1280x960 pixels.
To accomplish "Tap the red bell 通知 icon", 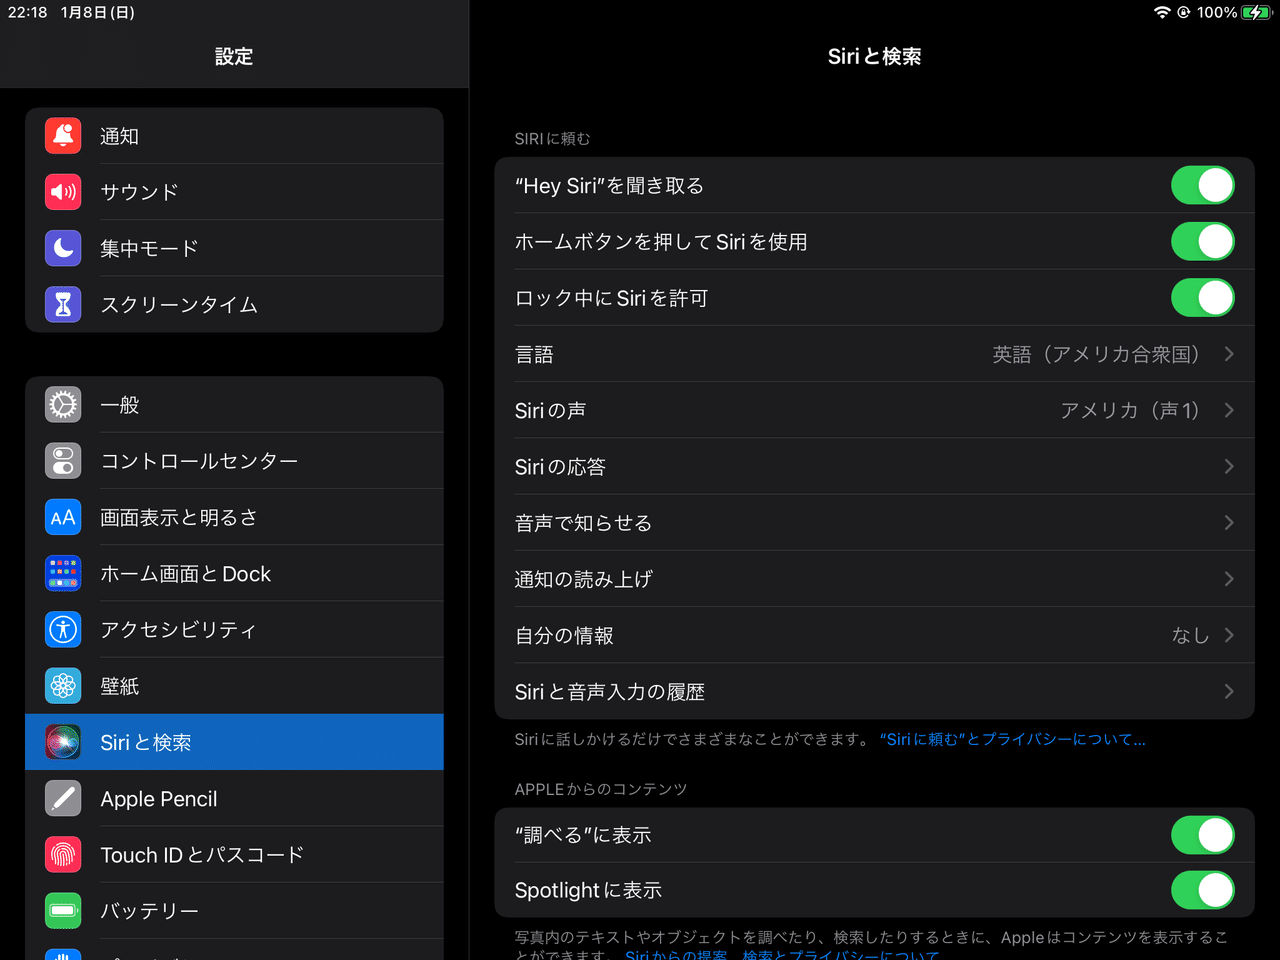I will coord(63,135).
